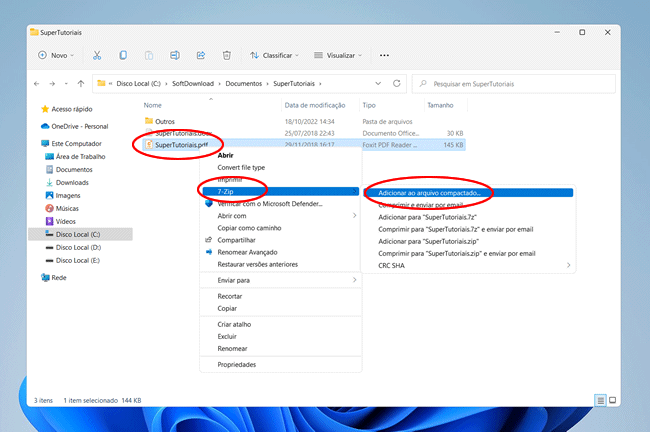Open the Outros folder
The width and height of the screenshot is (650, 432).
[x=165, y=121]
